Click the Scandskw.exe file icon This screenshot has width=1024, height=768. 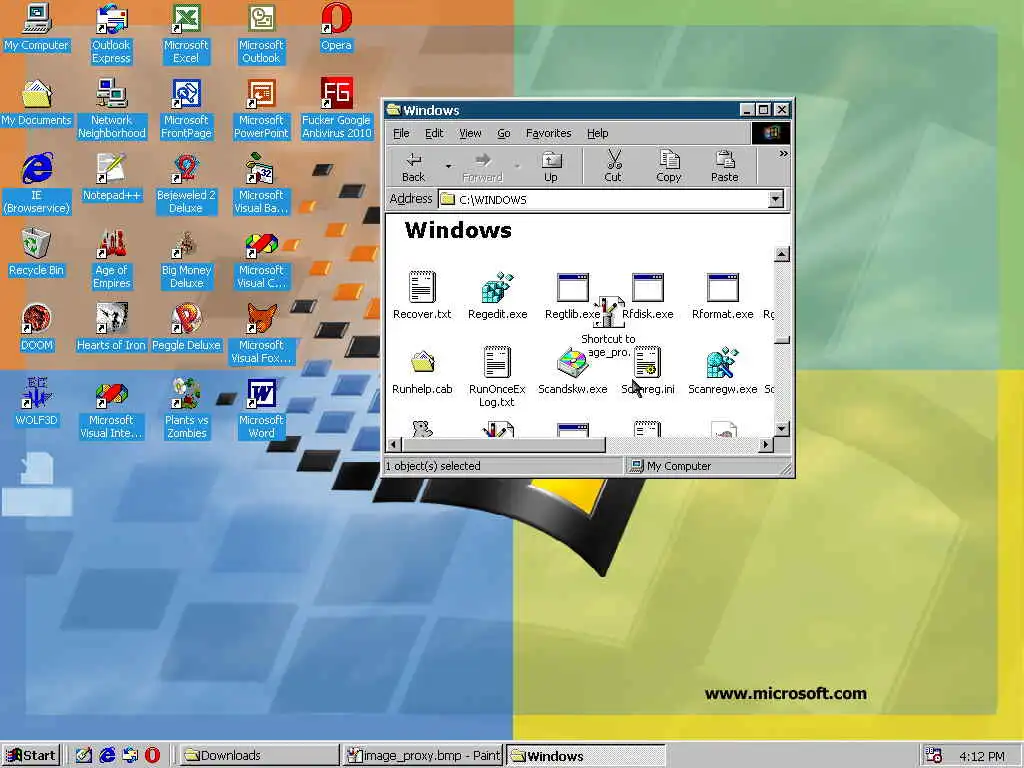(572, 371)
